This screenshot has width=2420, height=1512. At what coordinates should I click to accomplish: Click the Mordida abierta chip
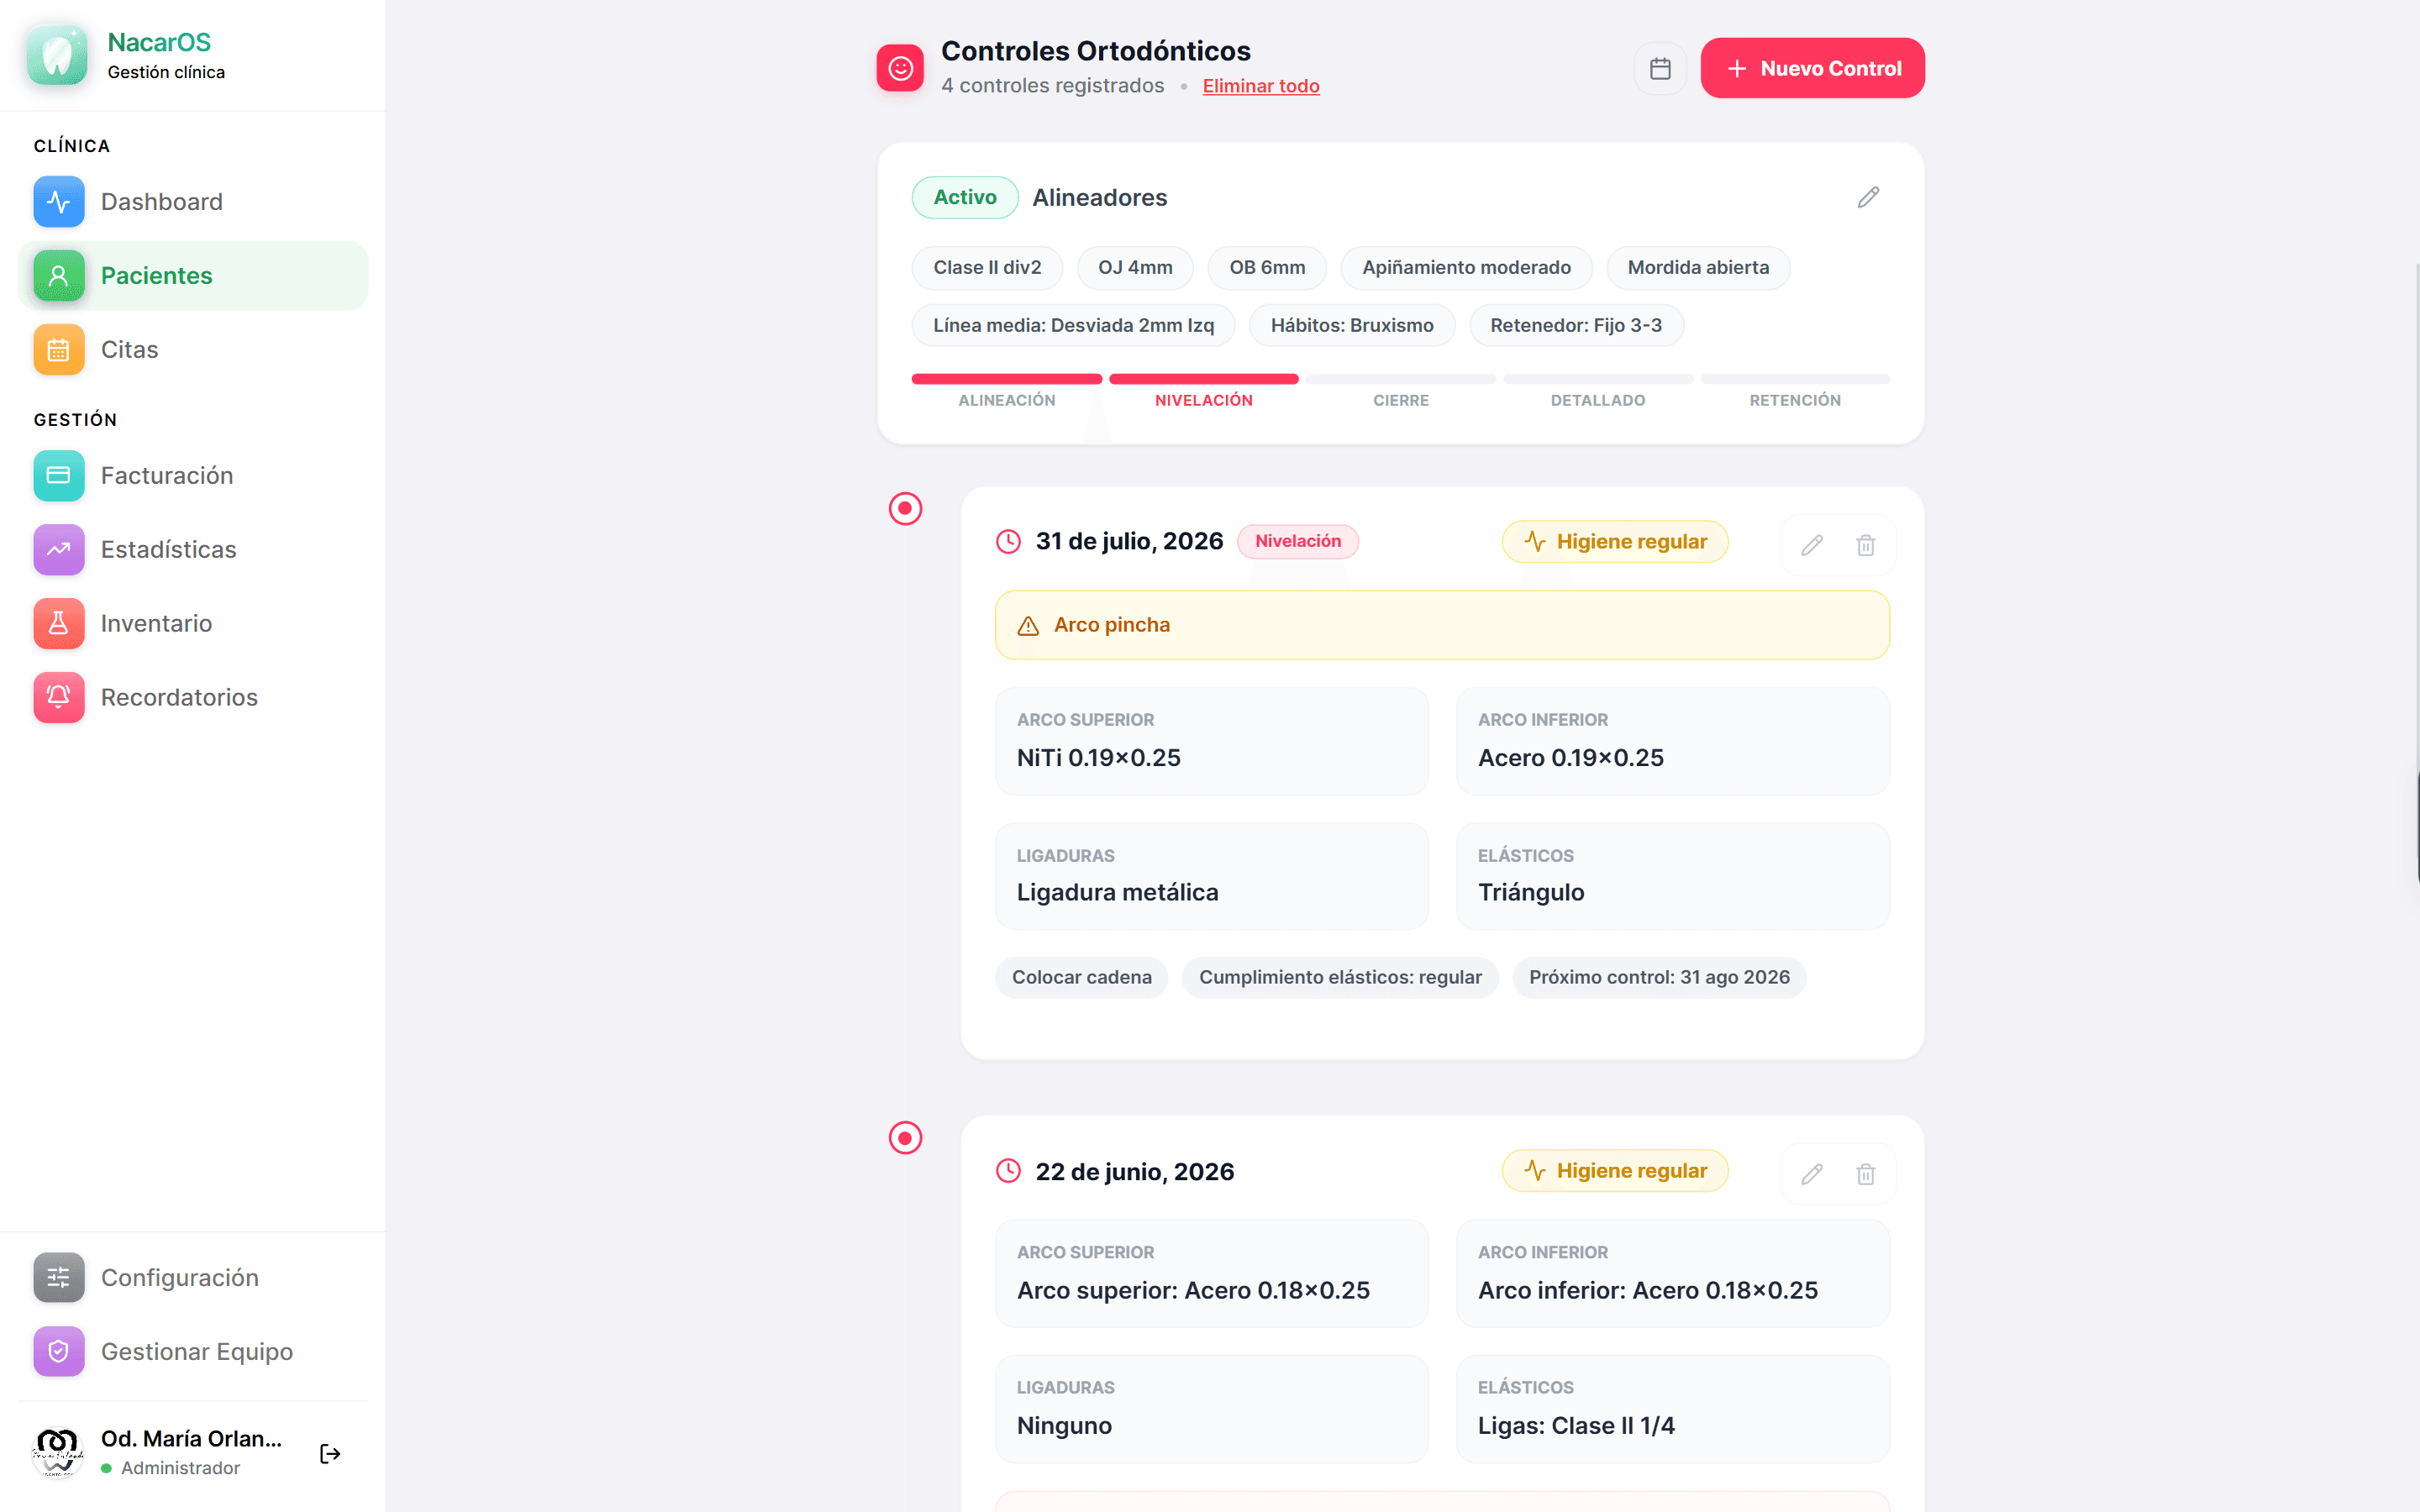point(1698,268)
